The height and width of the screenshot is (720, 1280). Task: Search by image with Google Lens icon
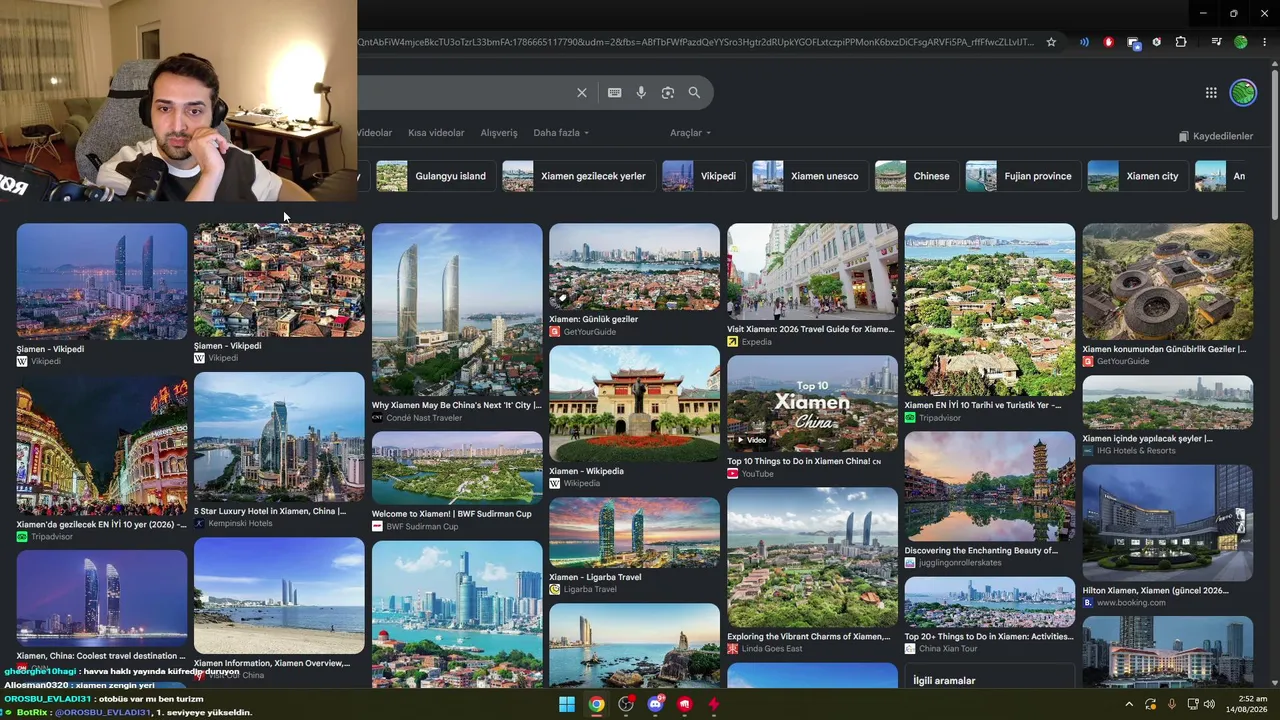point(668,93)
